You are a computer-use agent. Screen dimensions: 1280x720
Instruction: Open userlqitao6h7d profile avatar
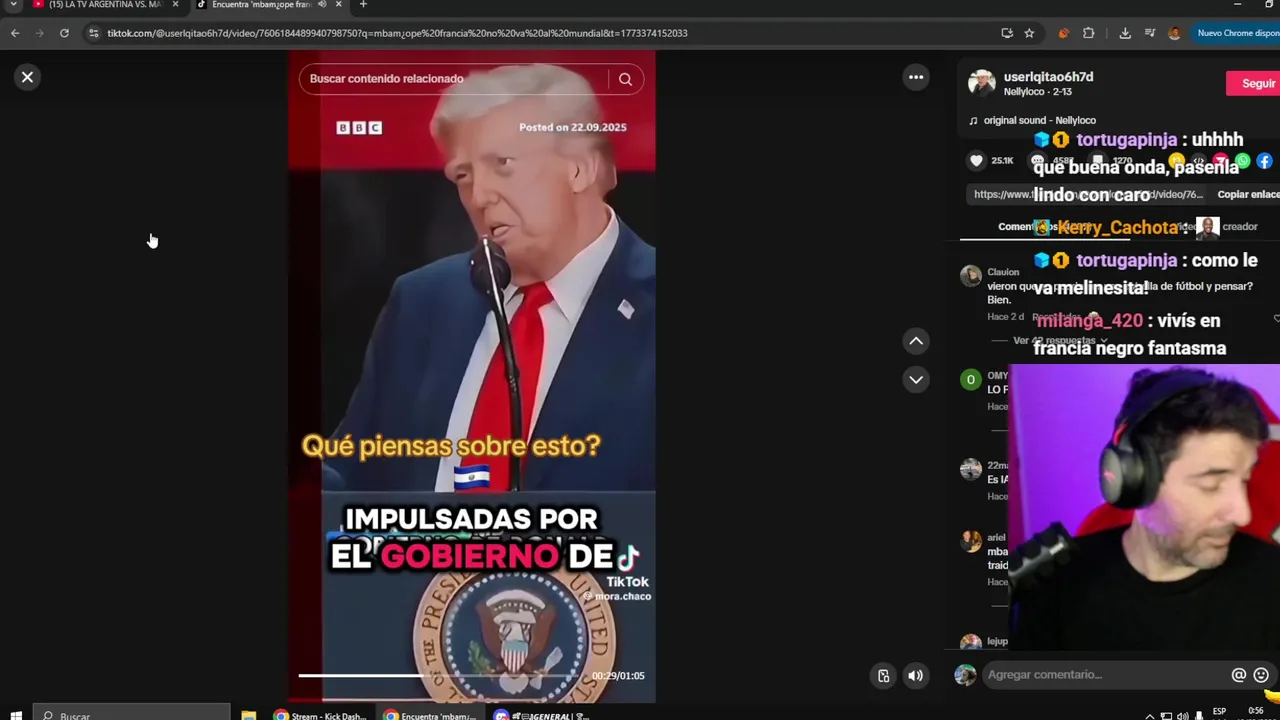coord(981,83)
